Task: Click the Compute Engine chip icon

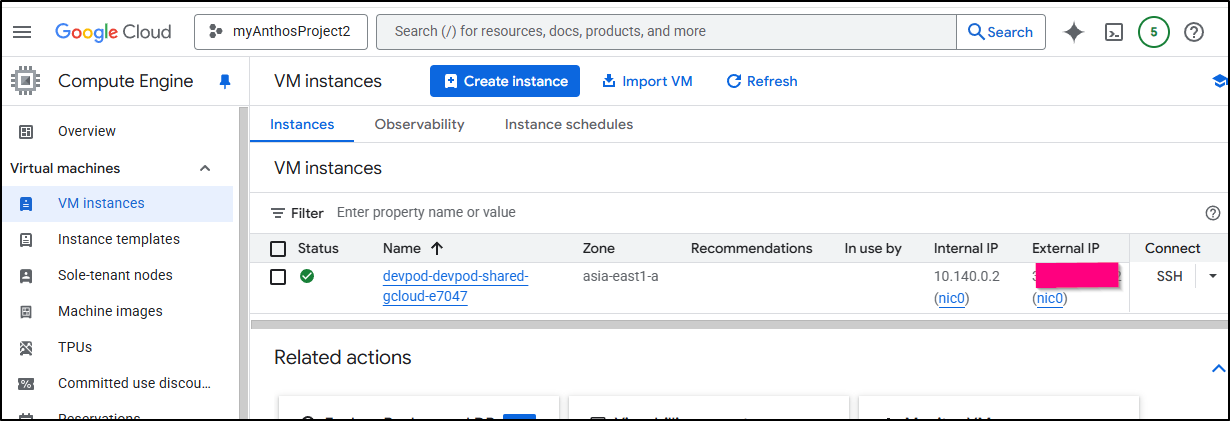Action: tap(24, 81)
